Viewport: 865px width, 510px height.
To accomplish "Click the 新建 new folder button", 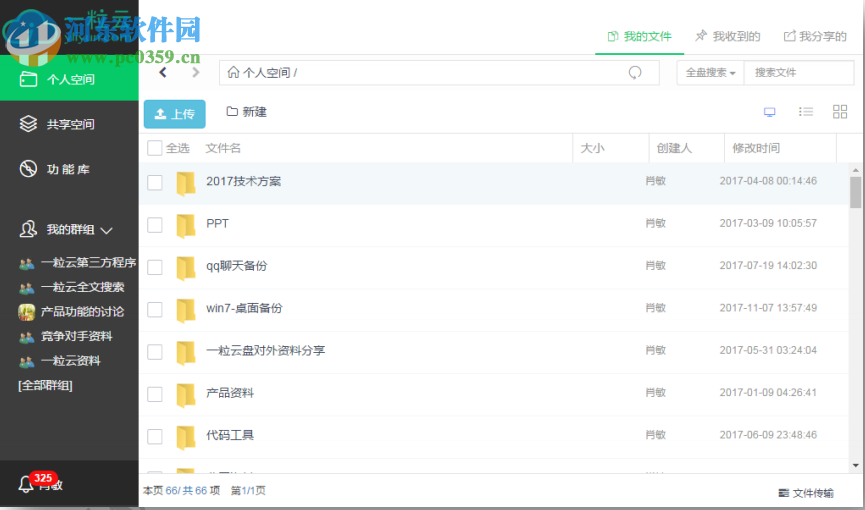I will 247,112.
